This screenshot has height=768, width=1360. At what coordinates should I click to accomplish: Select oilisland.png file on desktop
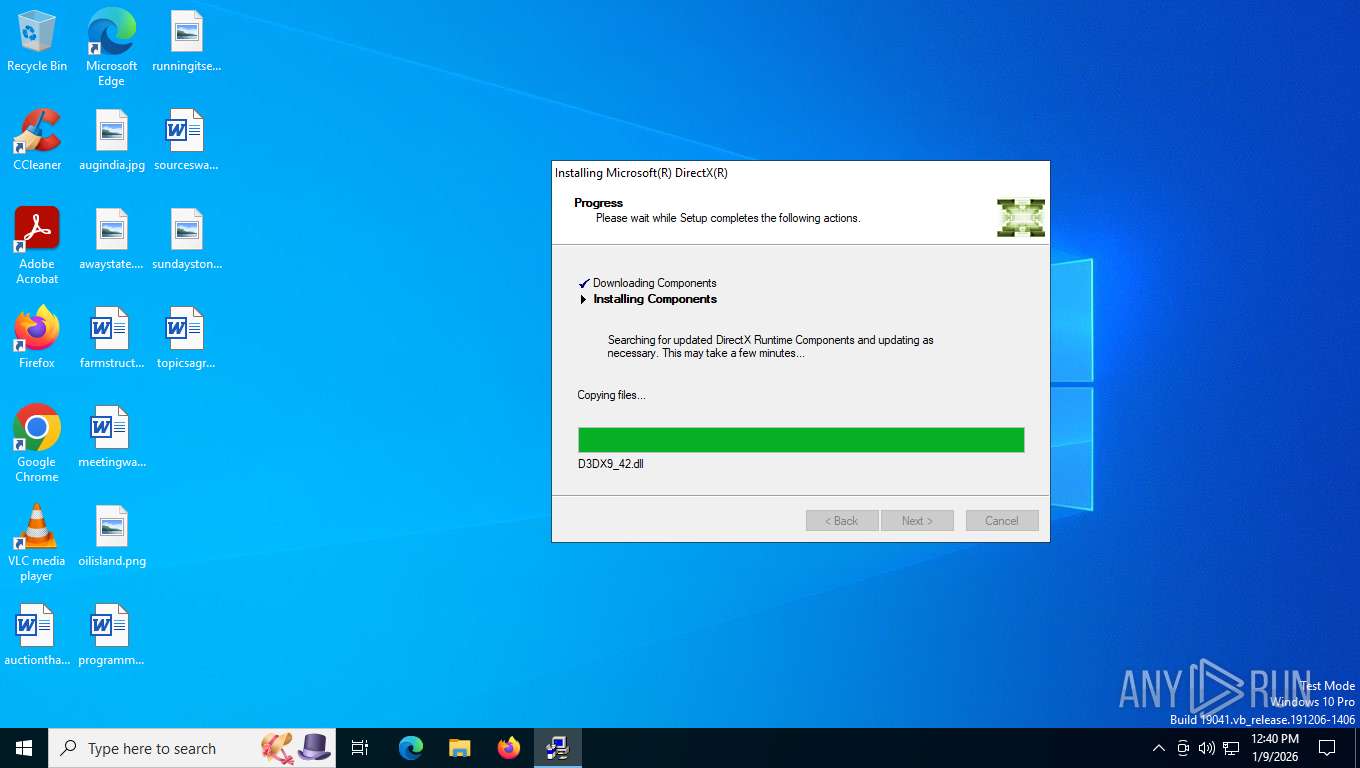click(111, 536)
